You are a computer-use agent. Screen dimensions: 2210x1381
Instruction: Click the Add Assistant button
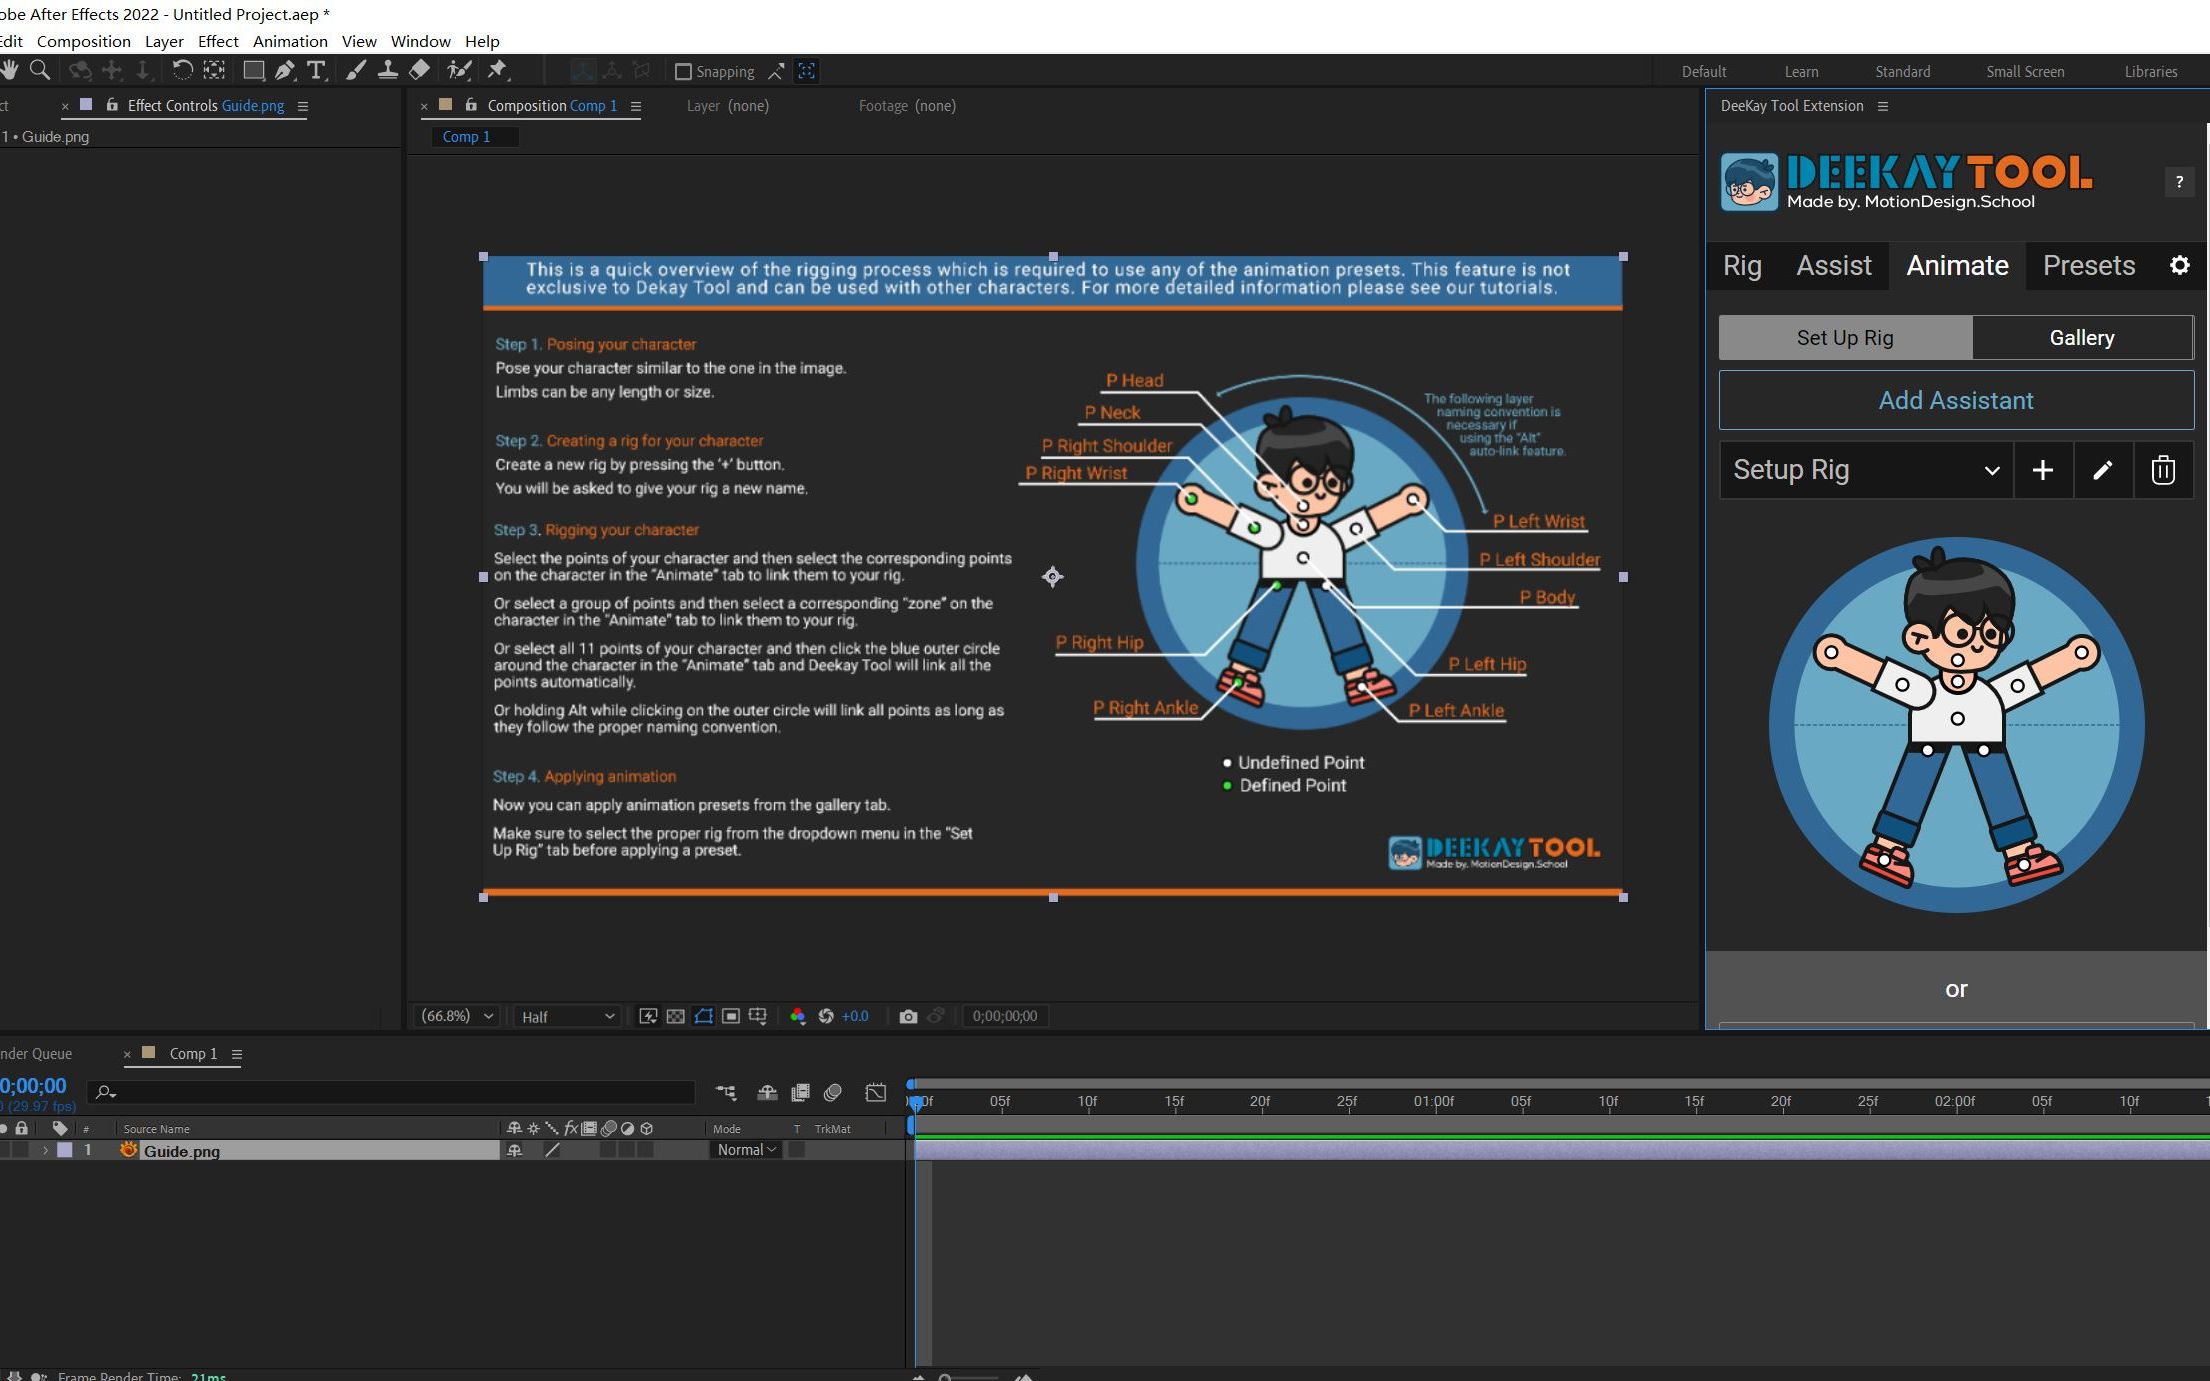click(x=1955, y=401)
